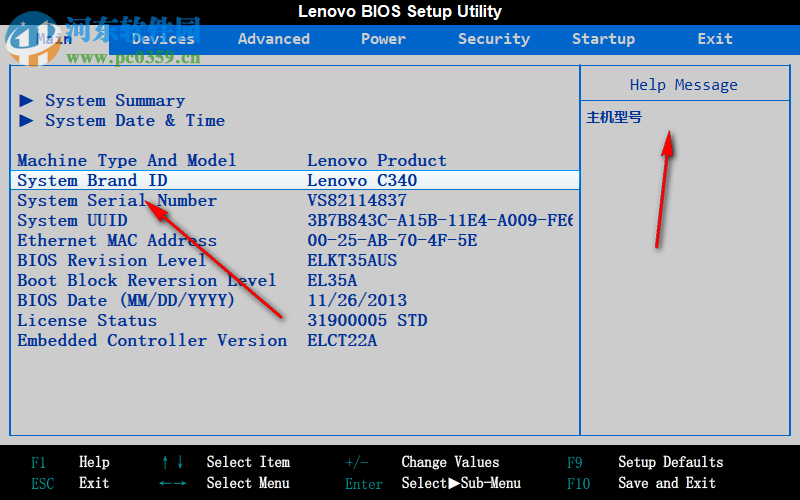800x500 pixels.
Task: Click the ELKT35AUS BIOS revision value
Action: [352, 260]
